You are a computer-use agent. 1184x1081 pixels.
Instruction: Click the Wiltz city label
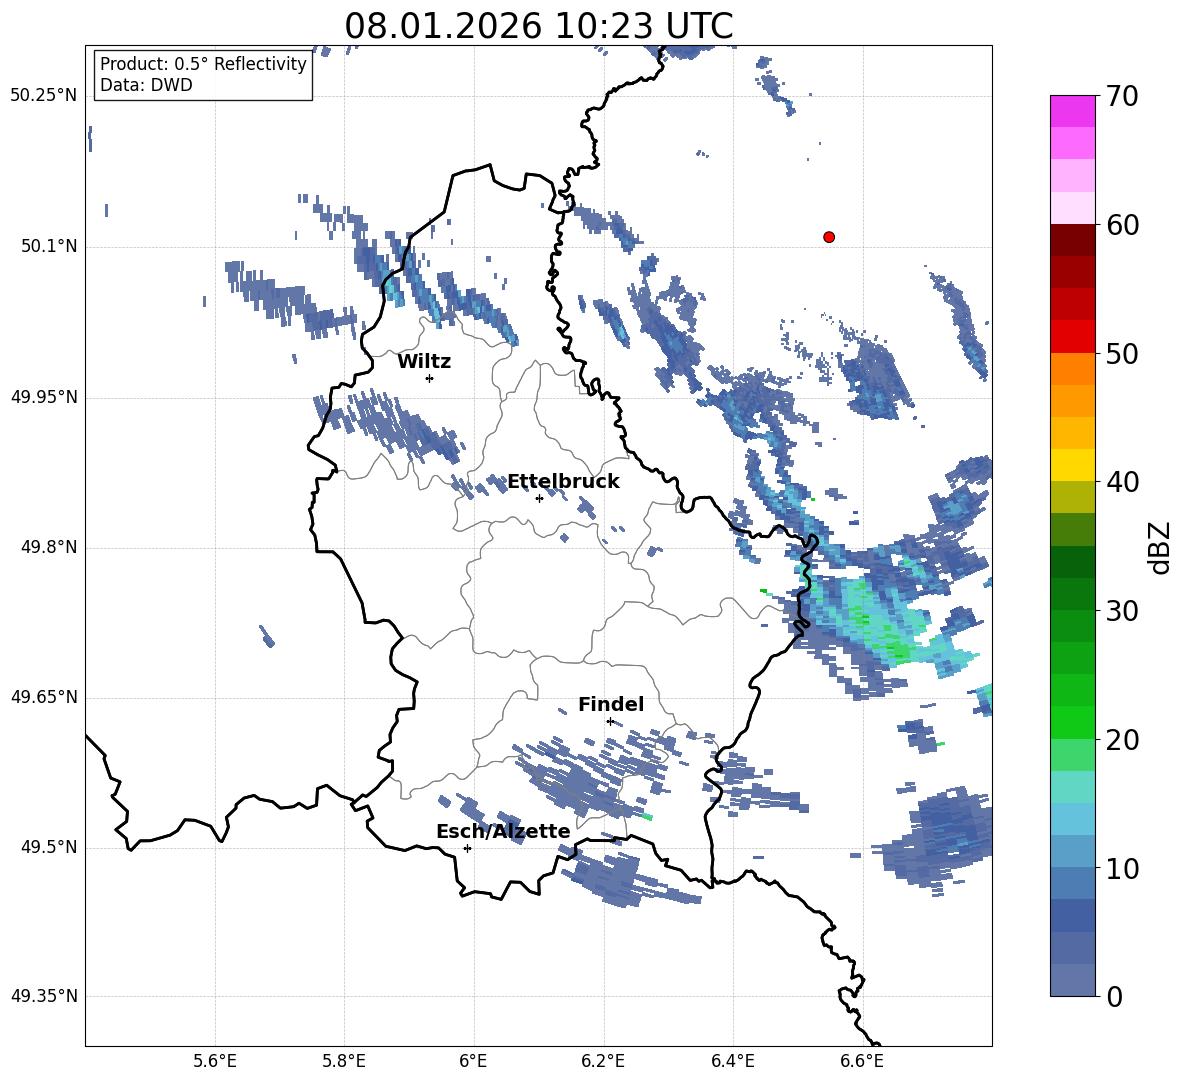424,362
